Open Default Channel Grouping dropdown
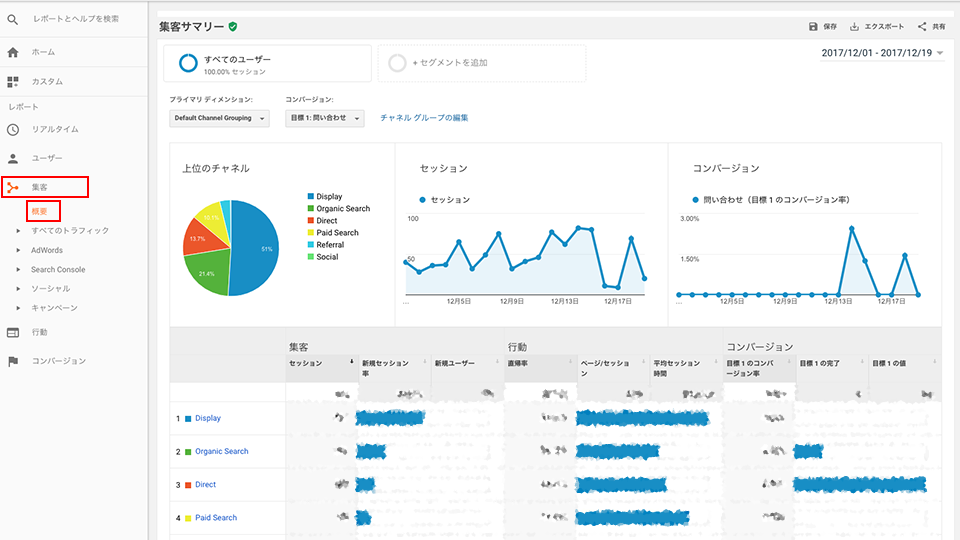This screenshot has height=540, width=960. point(219,118)
